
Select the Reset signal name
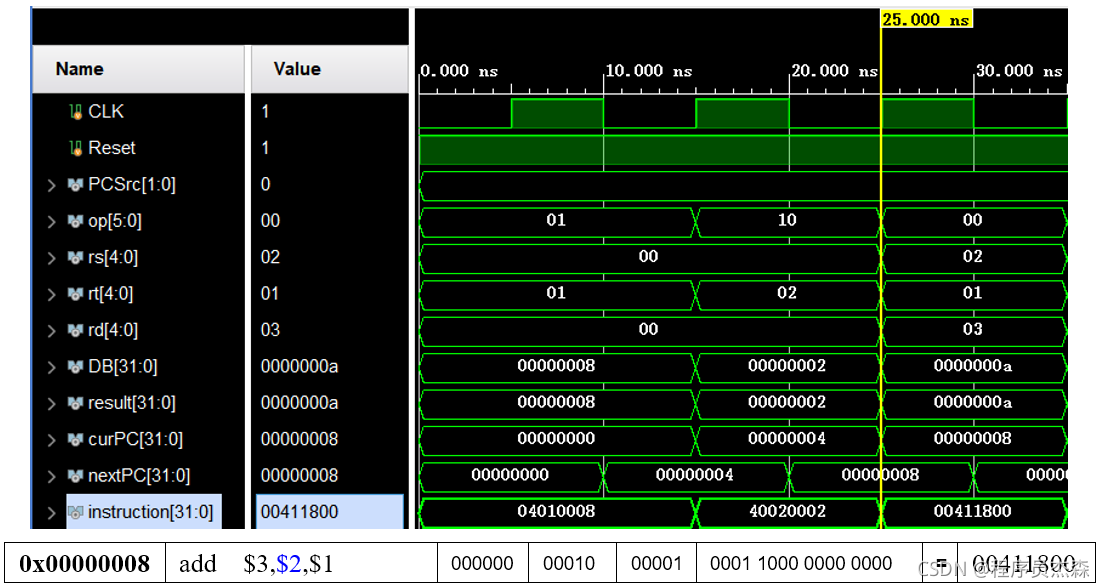coord(111,148)
